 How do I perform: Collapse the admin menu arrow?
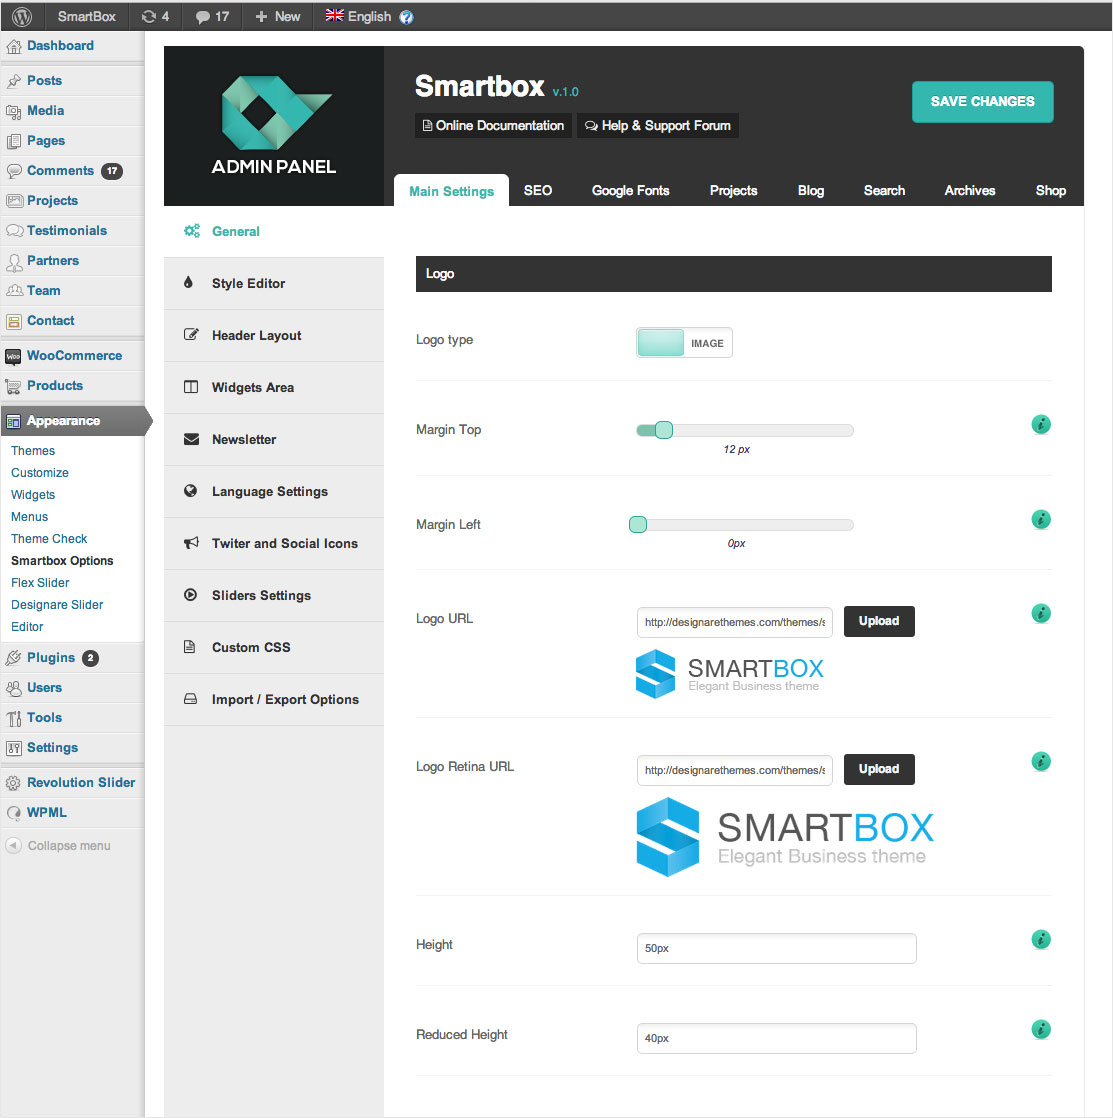coord(14,846)
